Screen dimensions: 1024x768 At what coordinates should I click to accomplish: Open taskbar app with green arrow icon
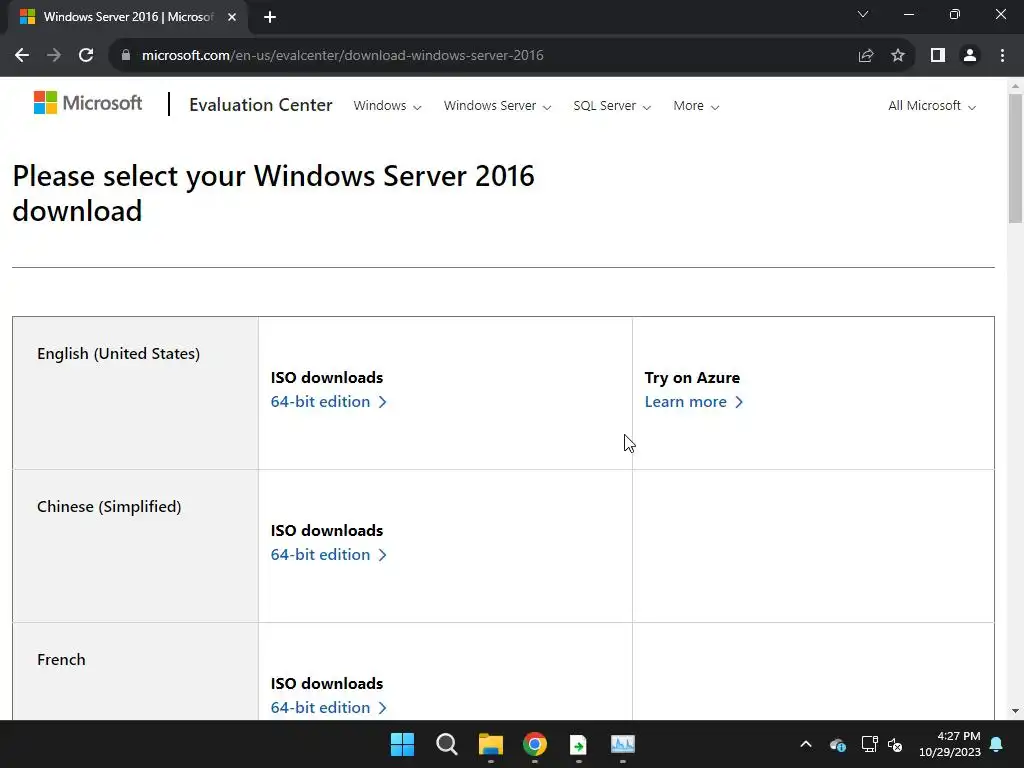click(579, 744)
